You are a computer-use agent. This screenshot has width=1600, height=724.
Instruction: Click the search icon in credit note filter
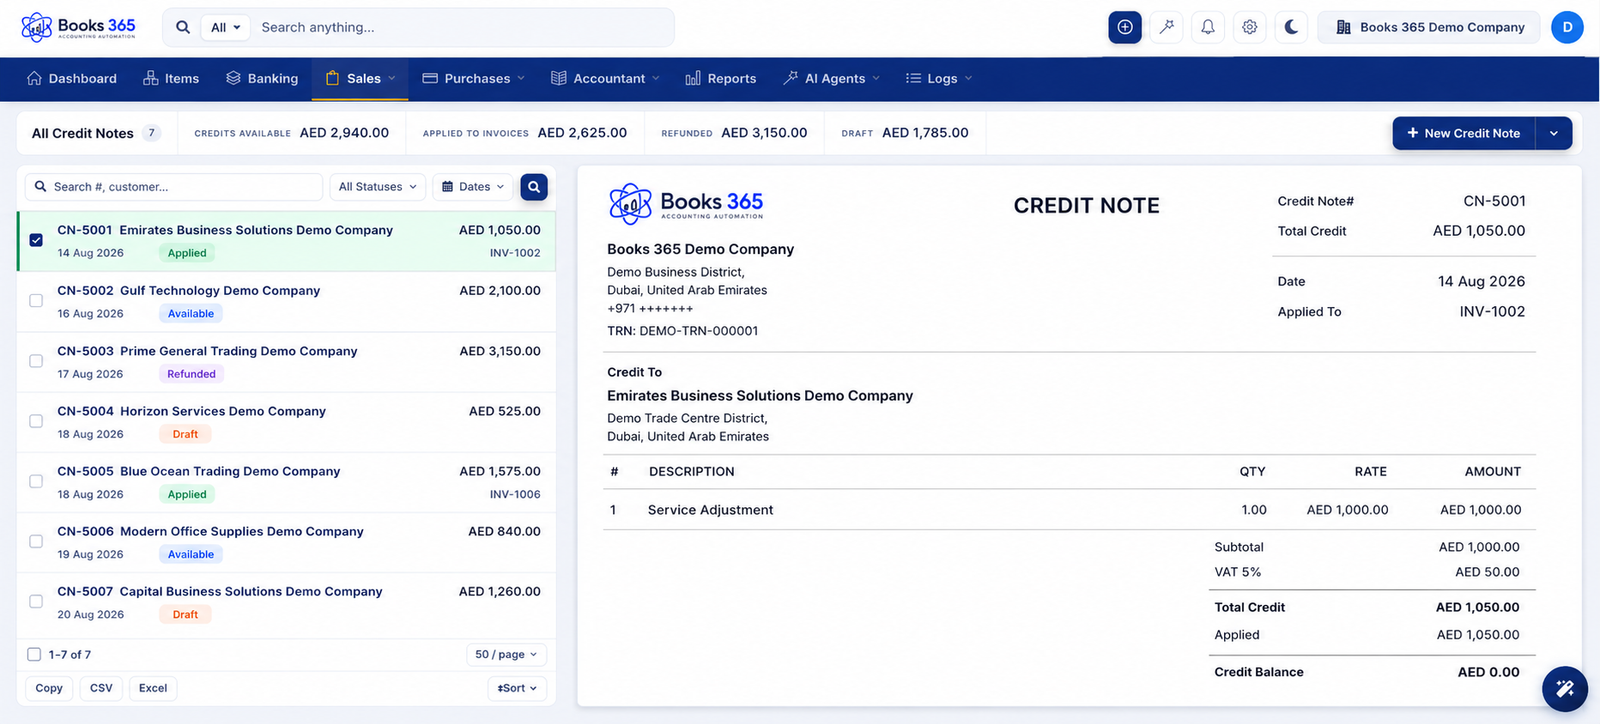41,187
